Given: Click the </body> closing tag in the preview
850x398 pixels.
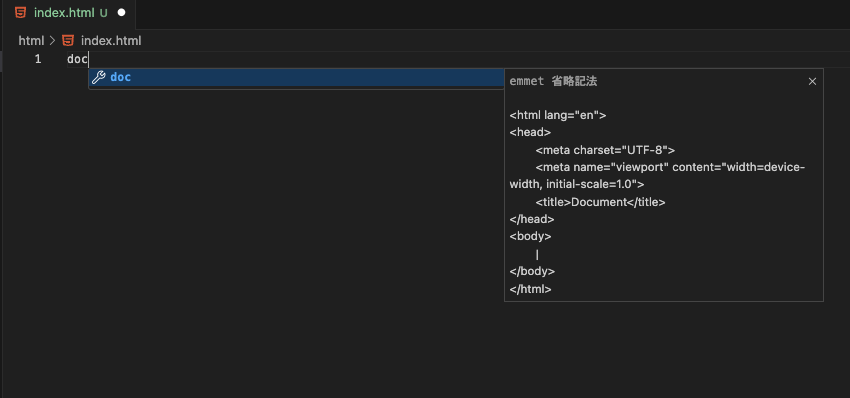Looking at the screenshot, I should 532,272.
